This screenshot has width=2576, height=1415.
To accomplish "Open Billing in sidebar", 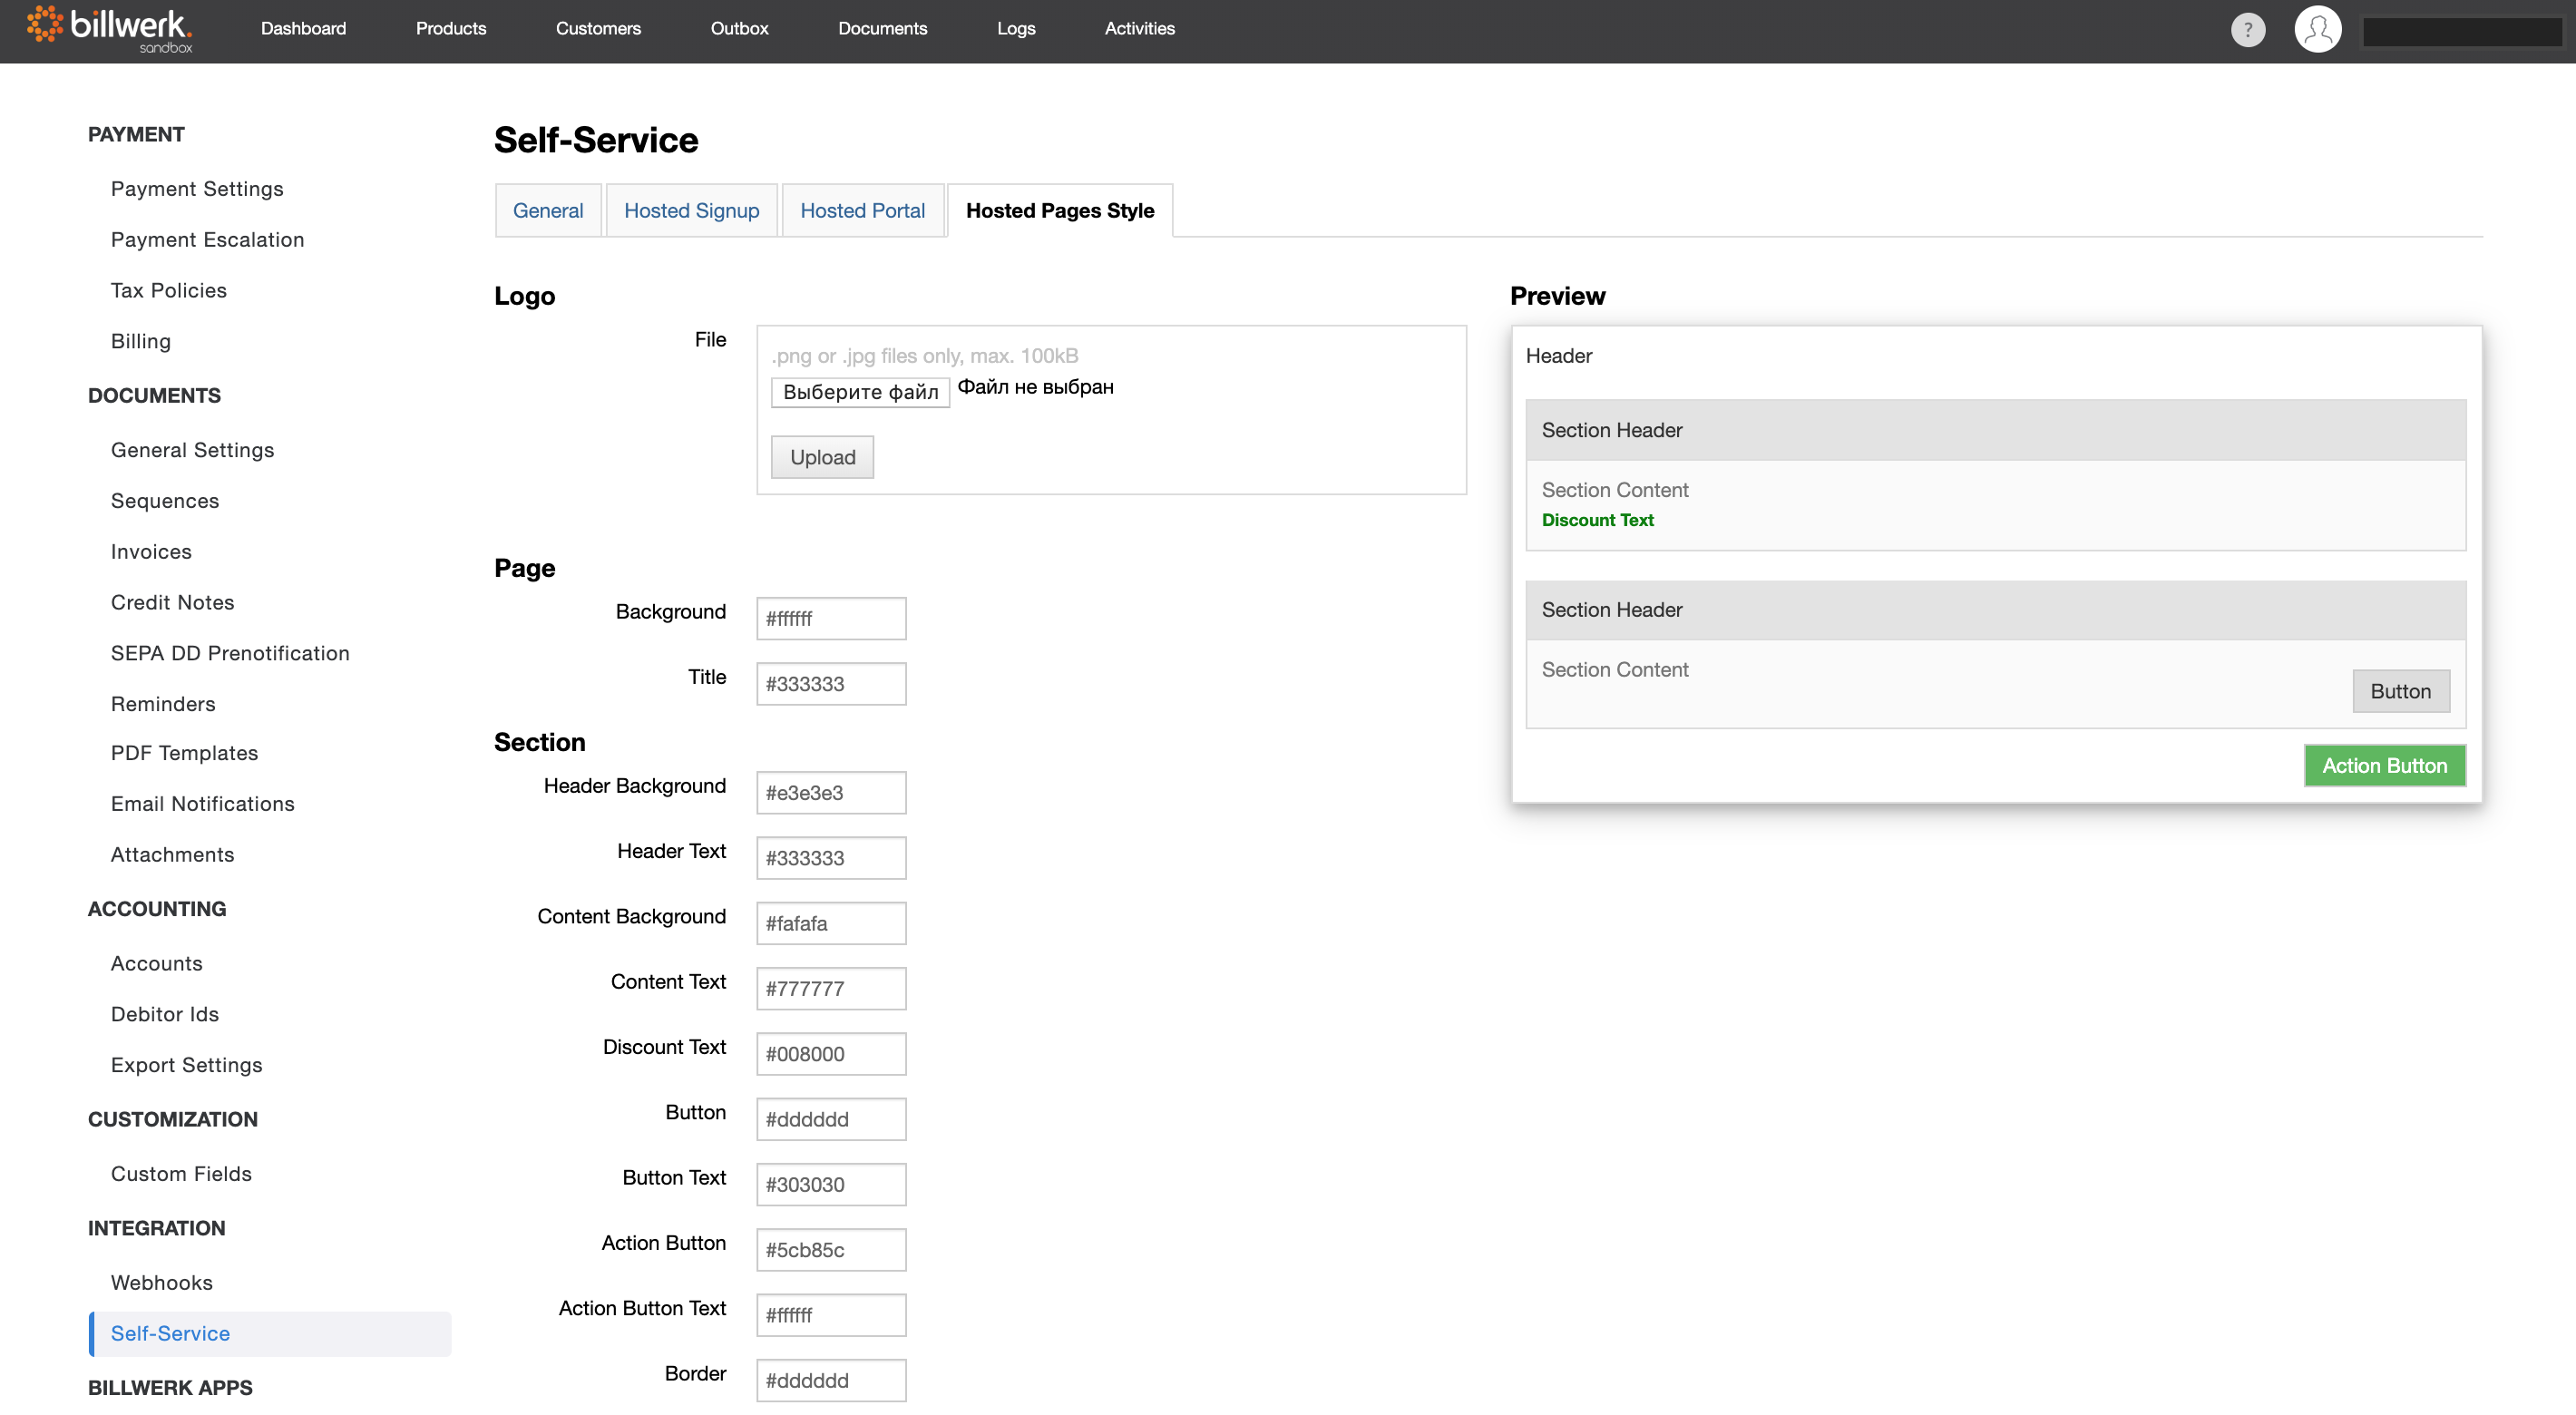I will click(141, 341).
